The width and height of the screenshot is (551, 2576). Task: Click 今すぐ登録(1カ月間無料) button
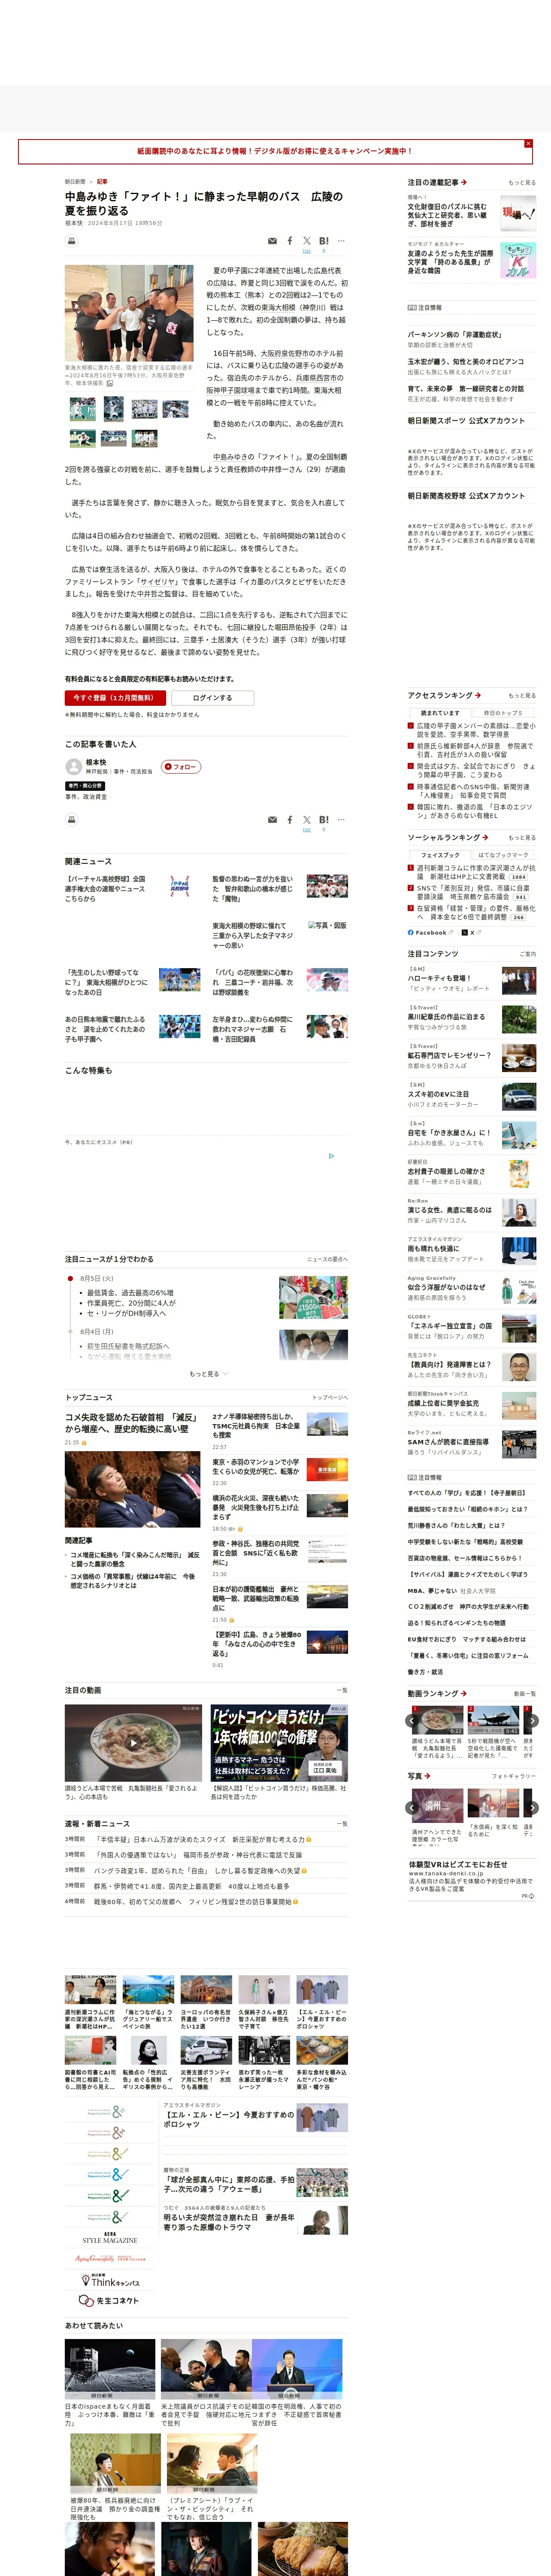click(x=115, y=698)
